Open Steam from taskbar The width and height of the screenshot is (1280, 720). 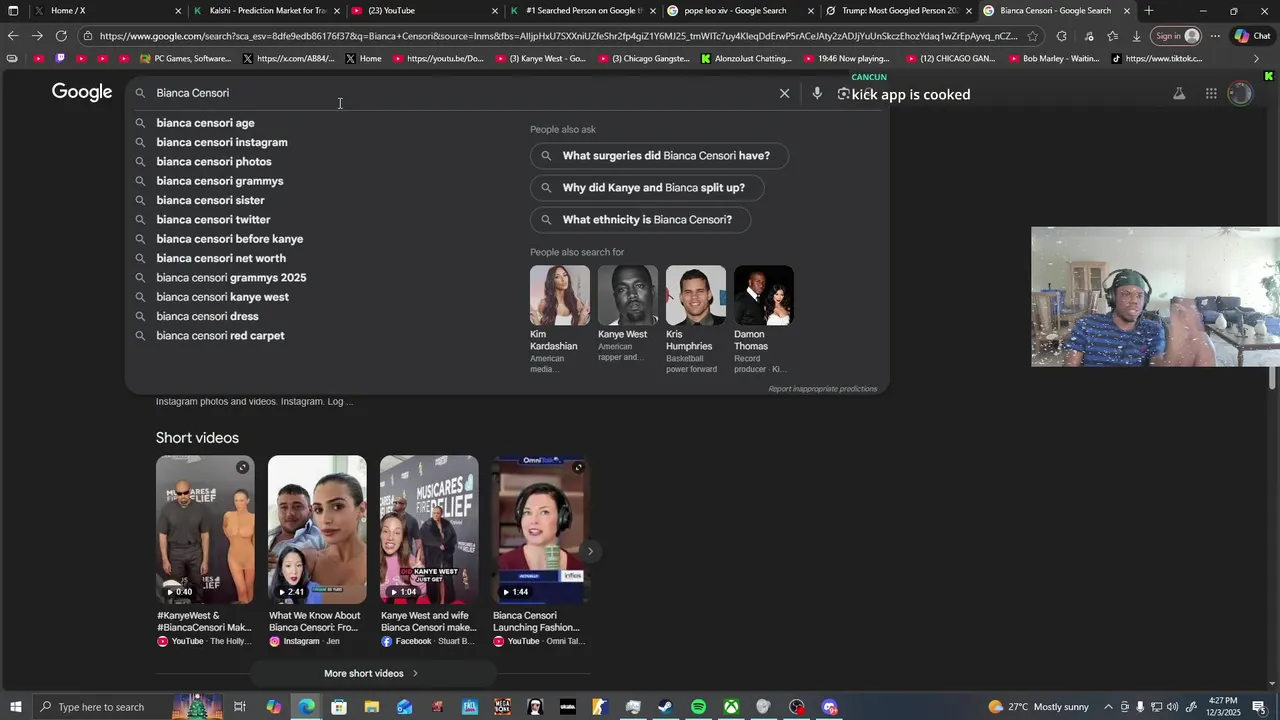665,707
